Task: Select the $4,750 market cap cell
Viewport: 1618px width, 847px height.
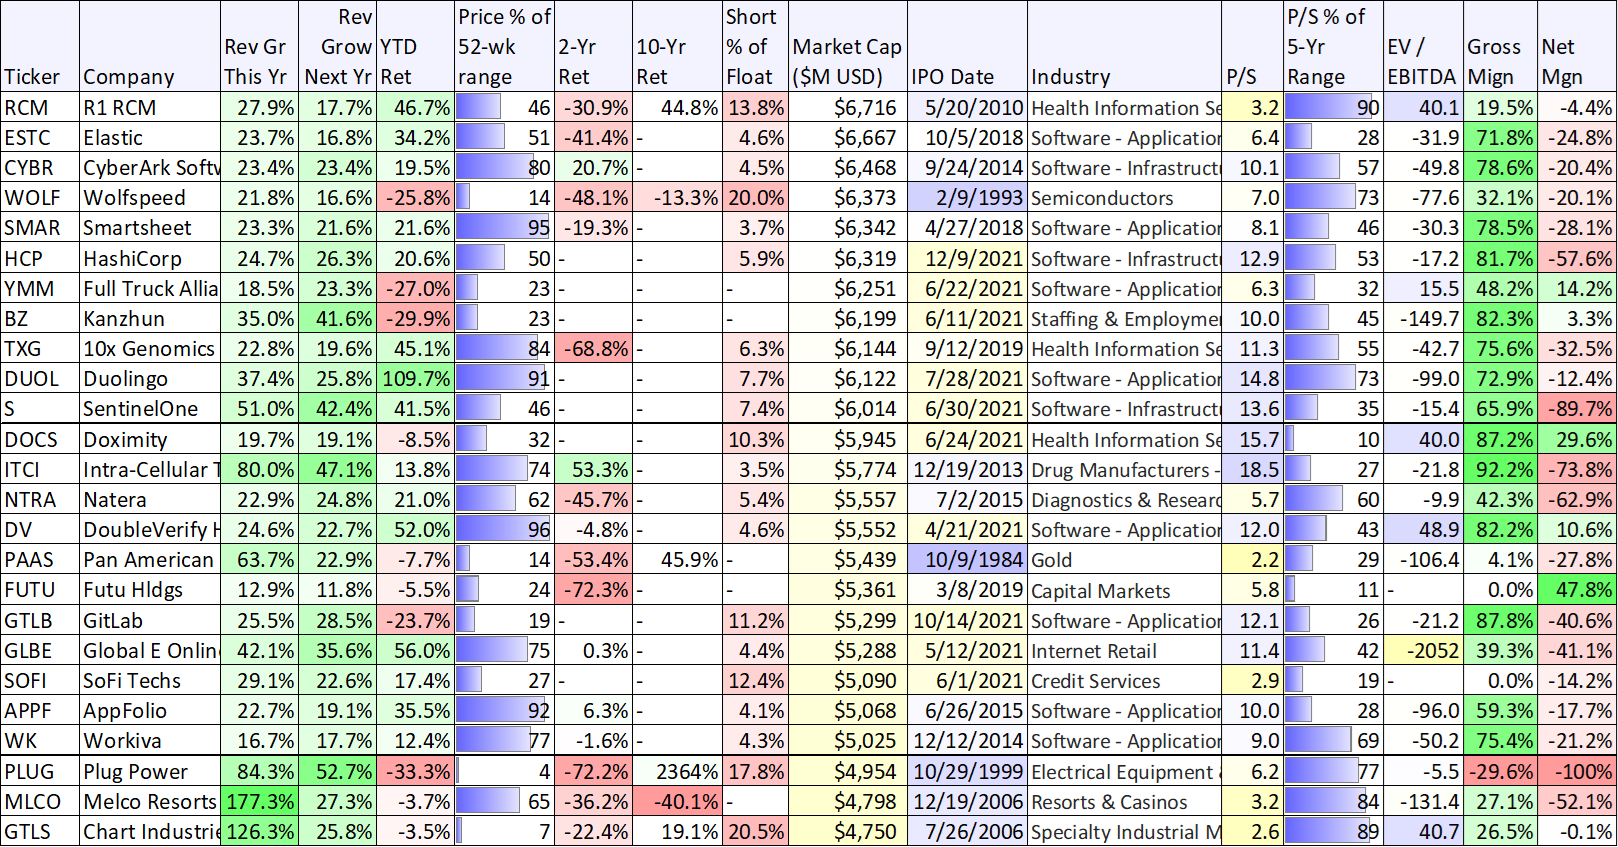Action: [x=847, y=832]
